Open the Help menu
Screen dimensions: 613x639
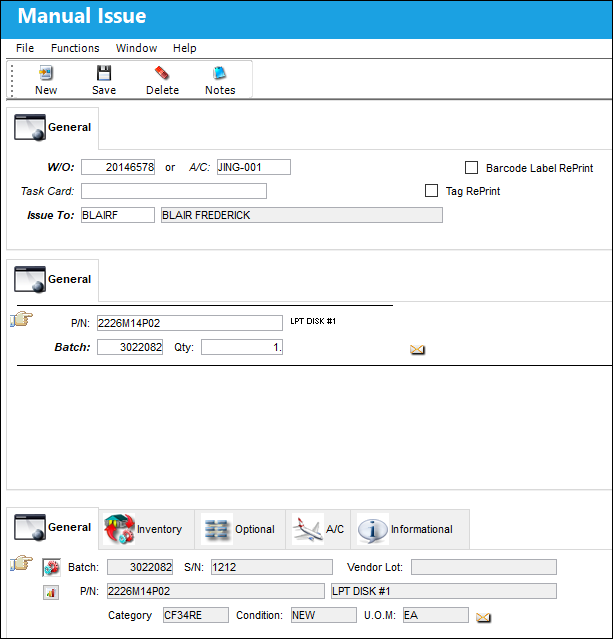pyautogui.click(x=185, y=48)
